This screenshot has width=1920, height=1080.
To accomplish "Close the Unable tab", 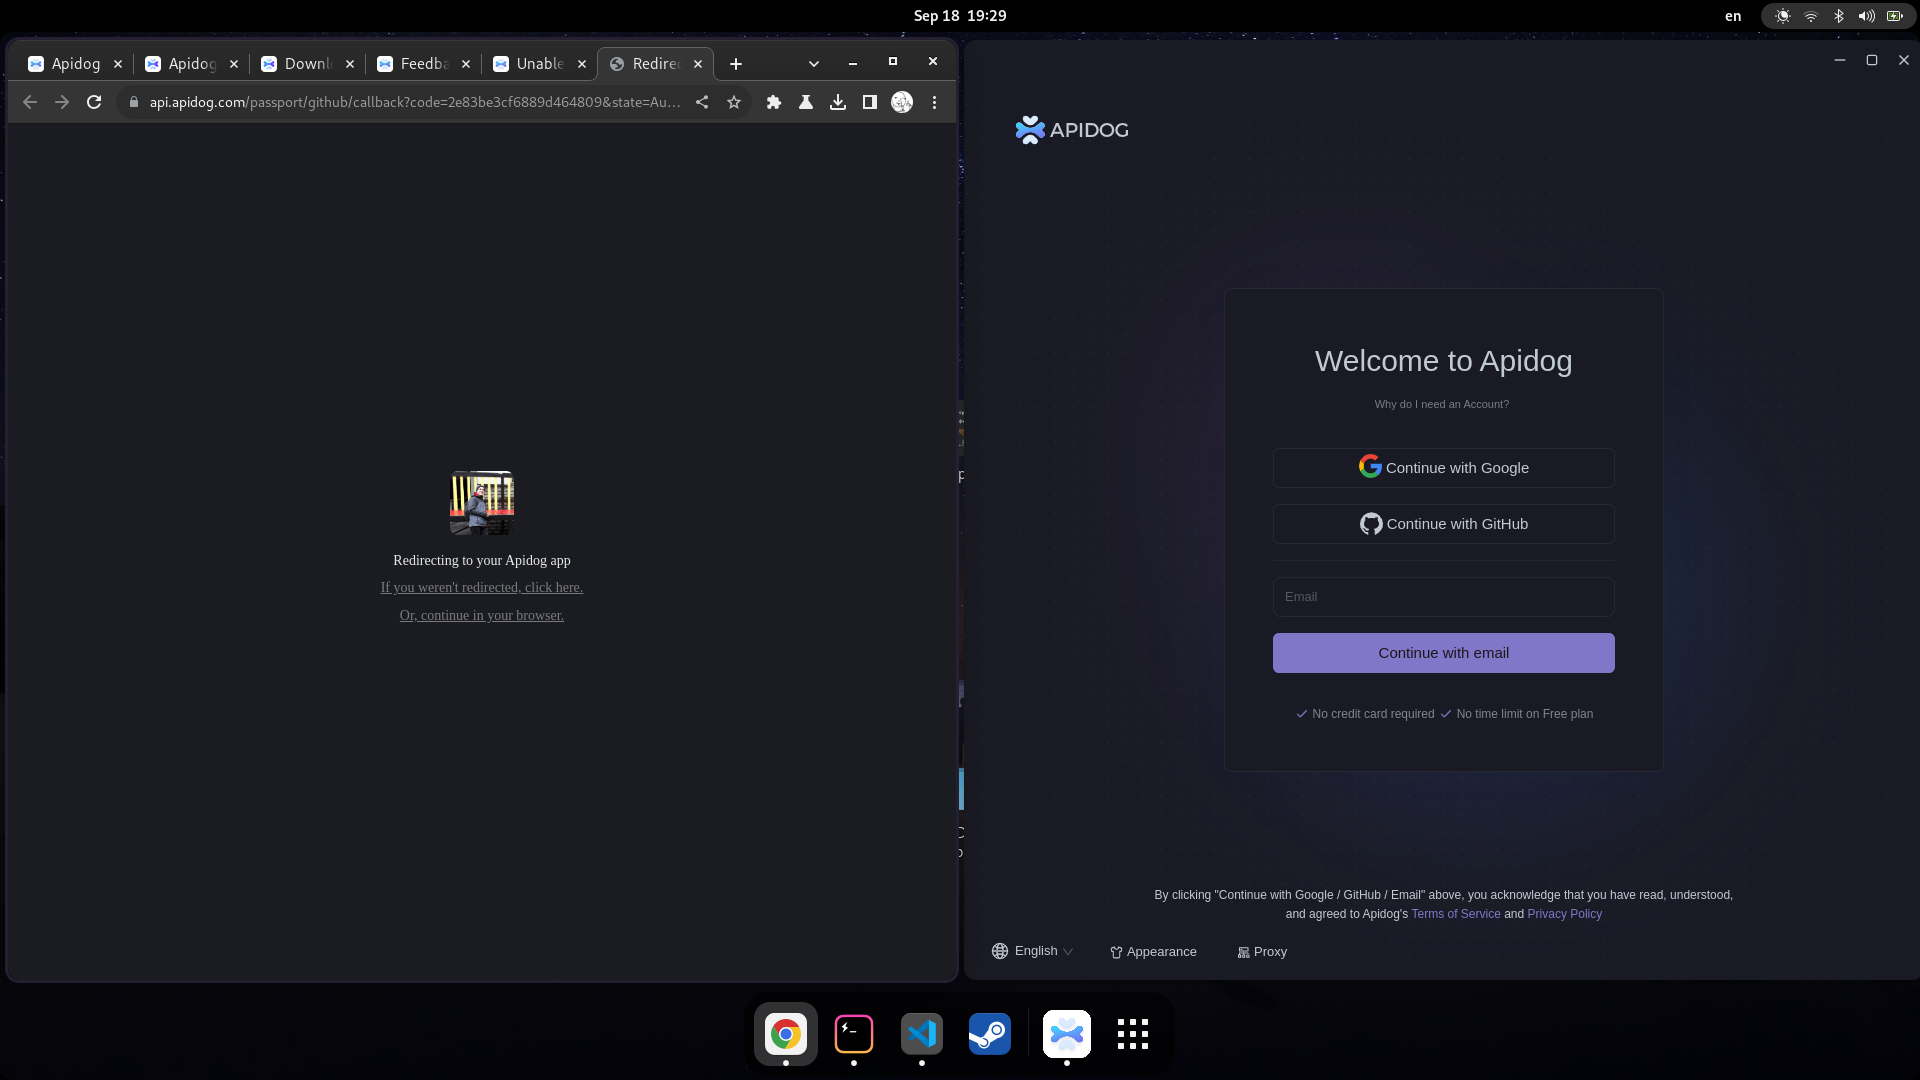I will (x=582, y=64).
